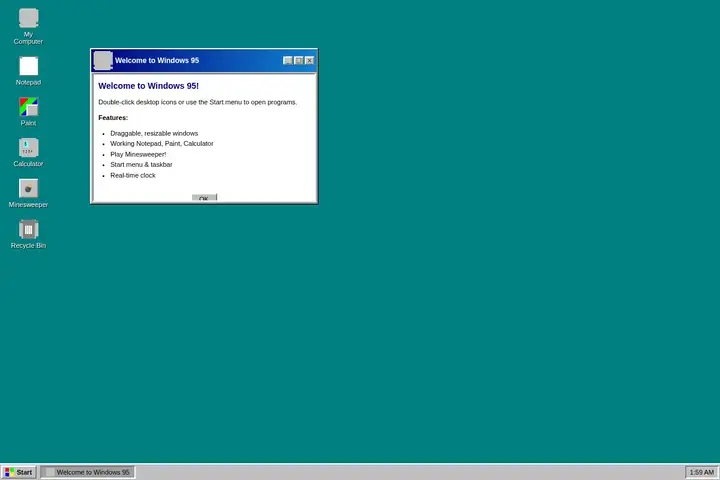This screenshot has height=480, width=720.
Task: Select the Paint desktop icon
Action: pyautogui.click(x=28, y=112)
